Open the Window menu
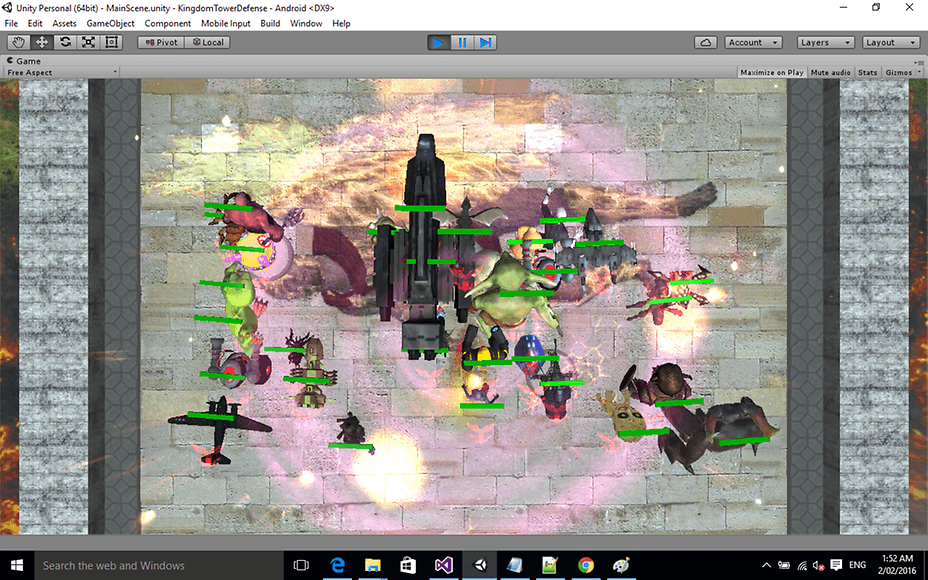The width and height of the screenshot is (928, 580). click(306, 24)
